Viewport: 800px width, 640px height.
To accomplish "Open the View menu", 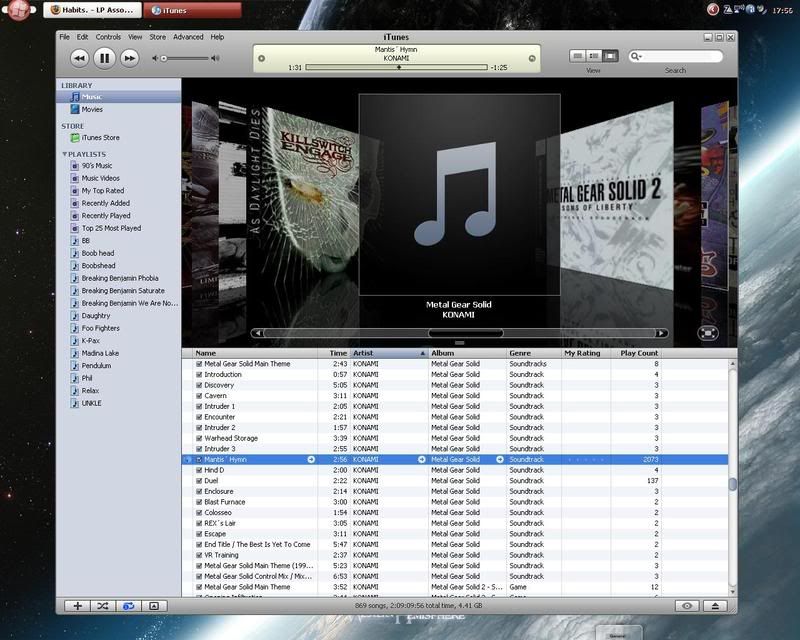I will pos(135,37).
